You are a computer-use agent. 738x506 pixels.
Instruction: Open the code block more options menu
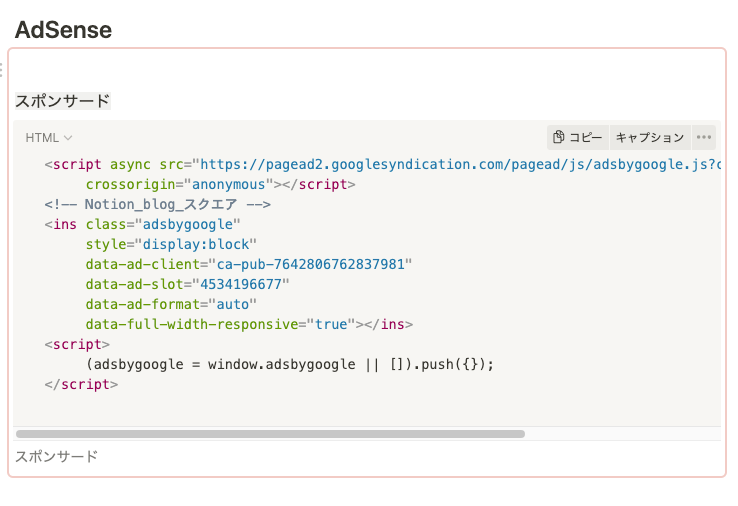pos(704,137)
